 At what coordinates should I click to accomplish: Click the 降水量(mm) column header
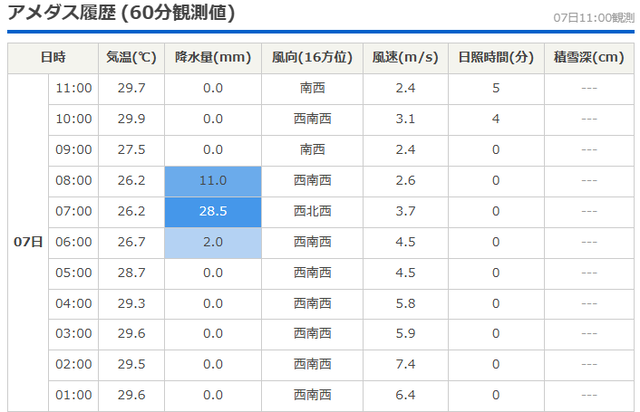coord(213,57)
